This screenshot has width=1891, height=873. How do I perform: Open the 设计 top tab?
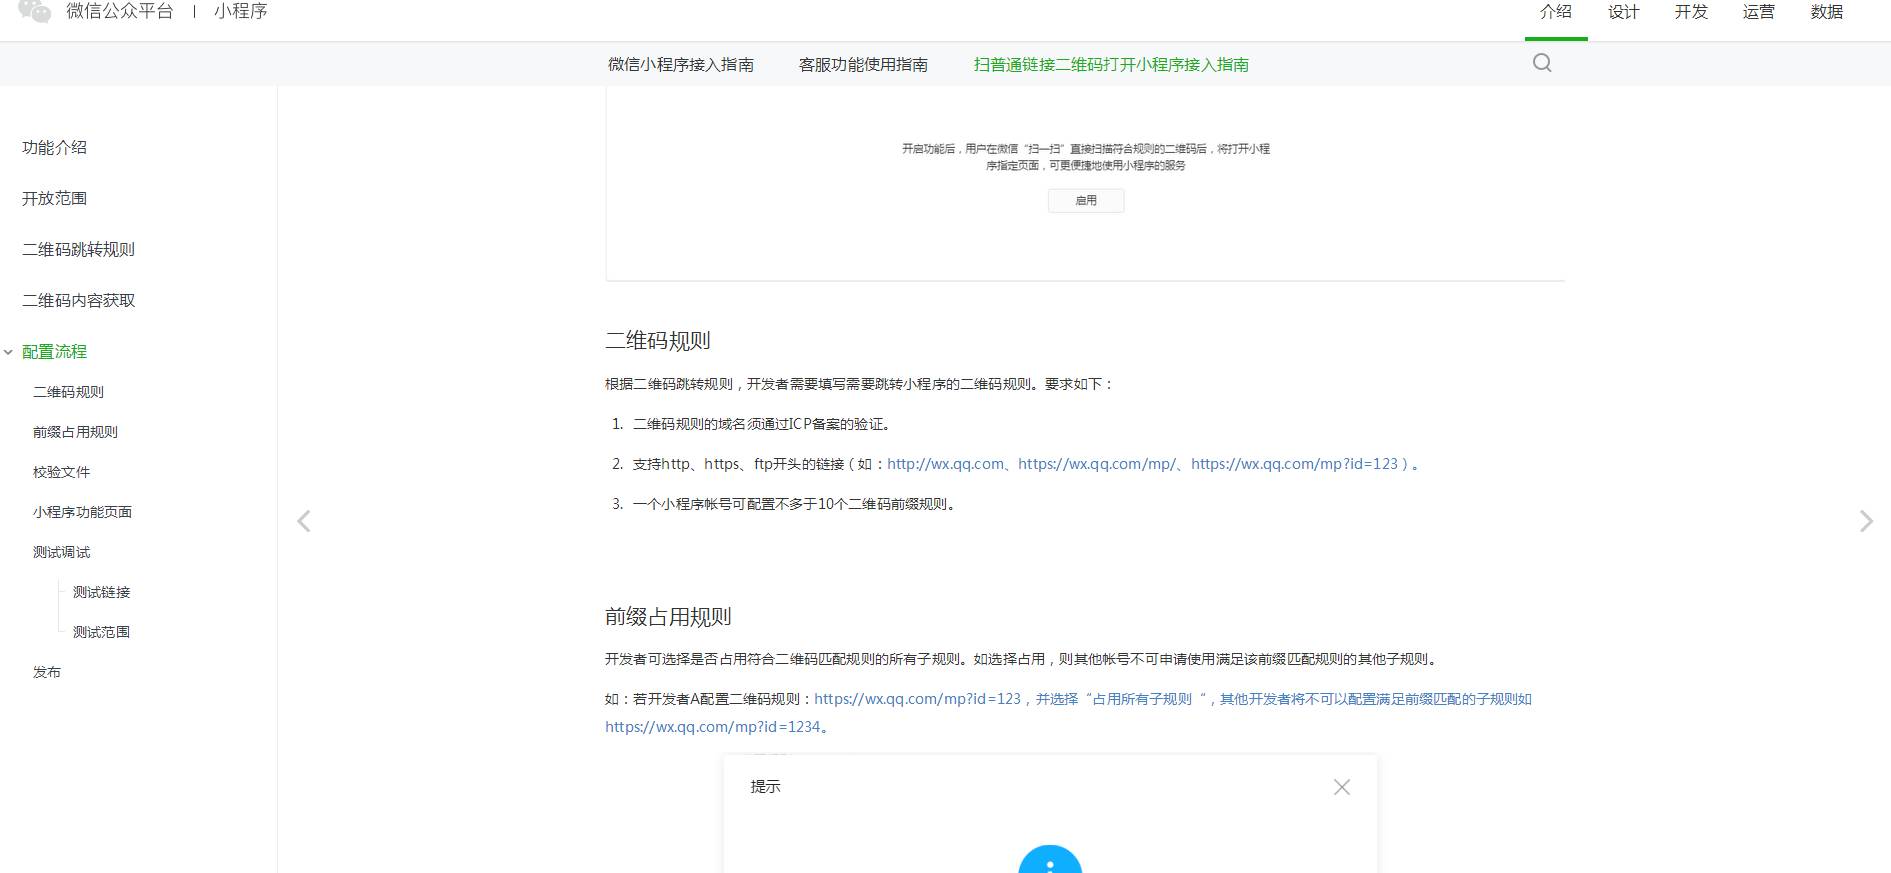(x=1624, y=12)
